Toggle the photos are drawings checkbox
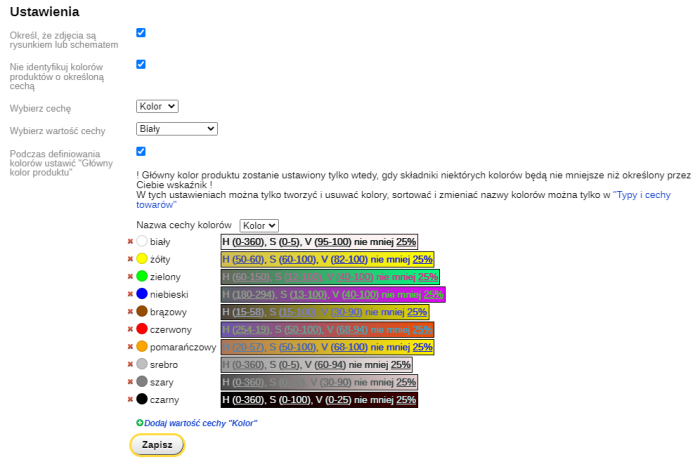This screenshot has width=700, height=462. pos(141,33)
